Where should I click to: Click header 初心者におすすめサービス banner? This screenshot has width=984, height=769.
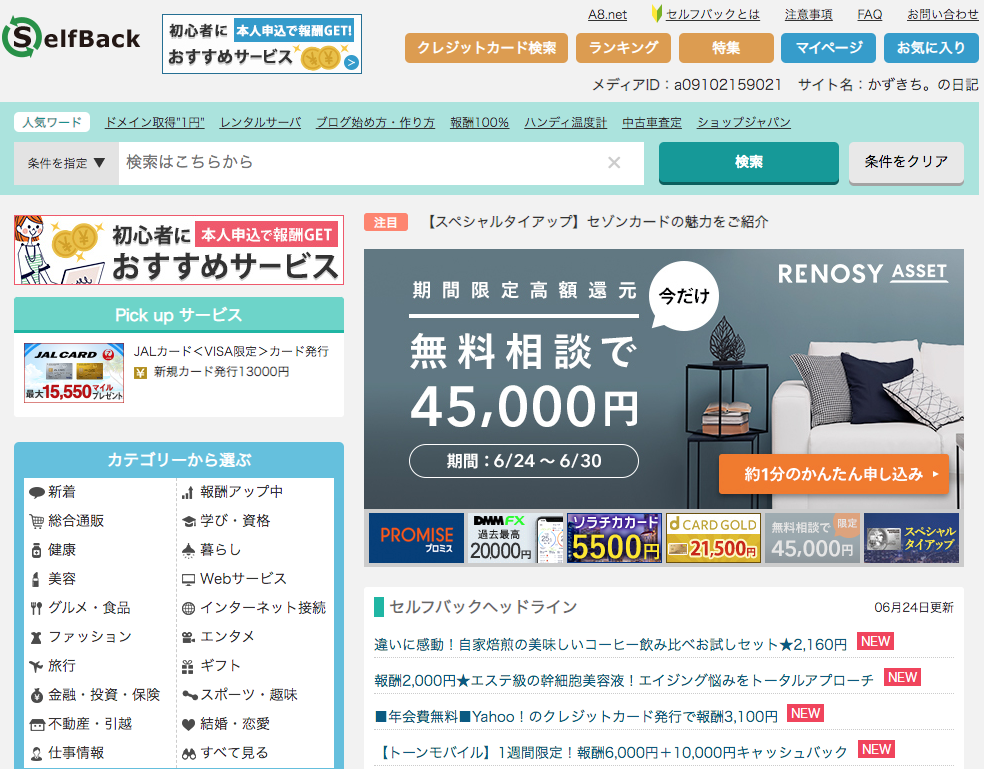(x=262, y=44)
